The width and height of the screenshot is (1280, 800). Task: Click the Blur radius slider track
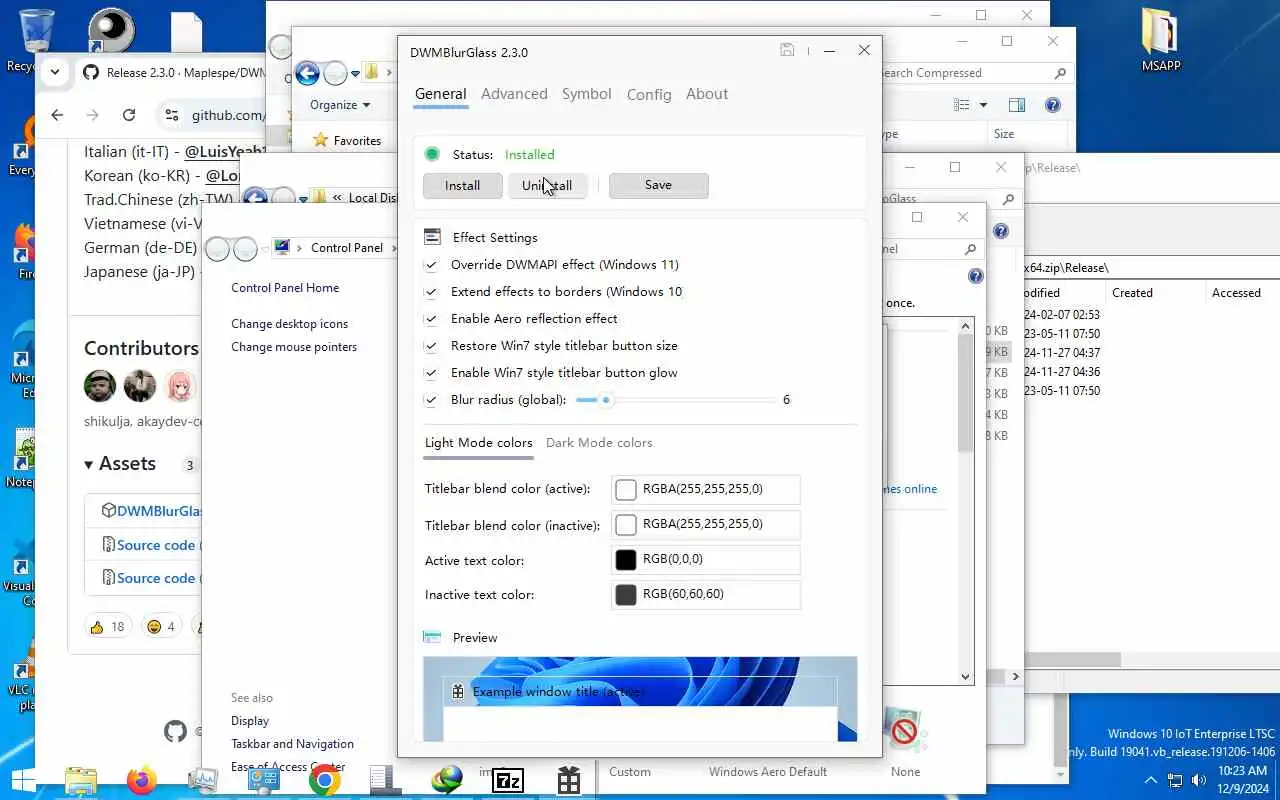(676, 400)
